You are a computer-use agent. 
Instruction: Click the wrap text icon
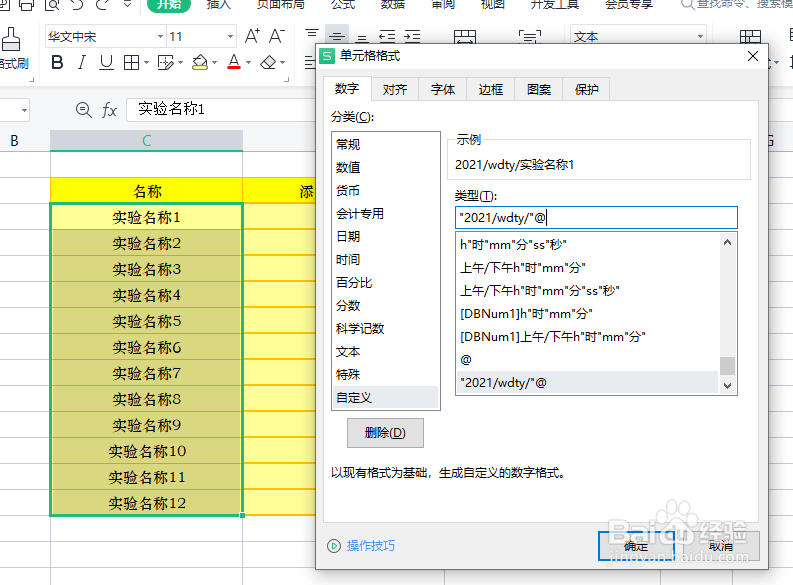[x=530, y=36]
